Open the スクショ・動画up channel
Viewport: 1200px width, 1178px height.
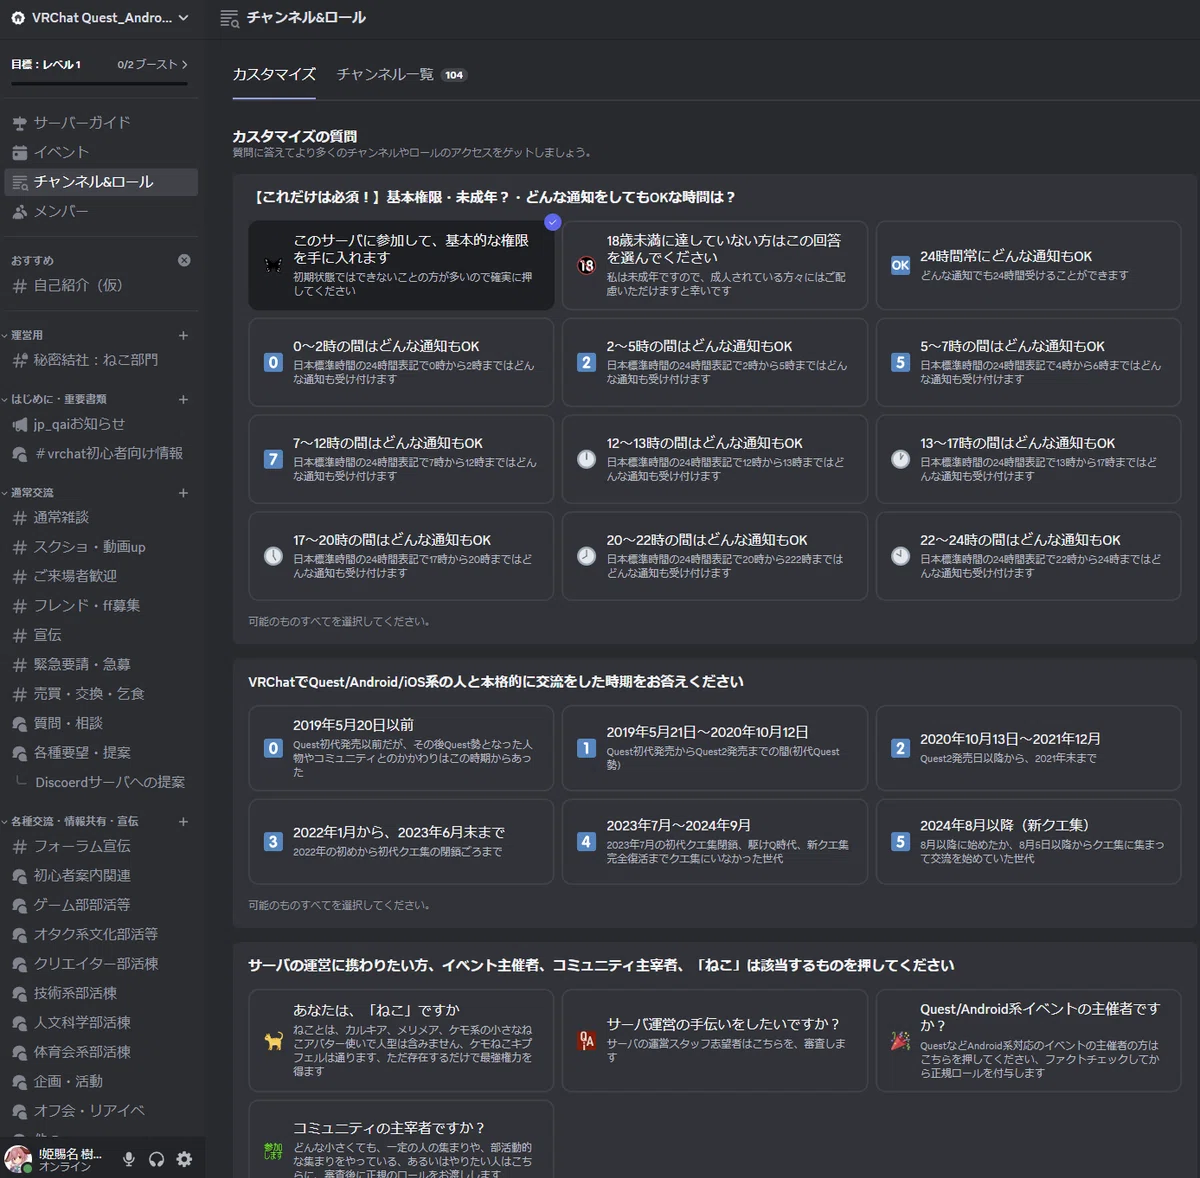[x=101, y=547]
